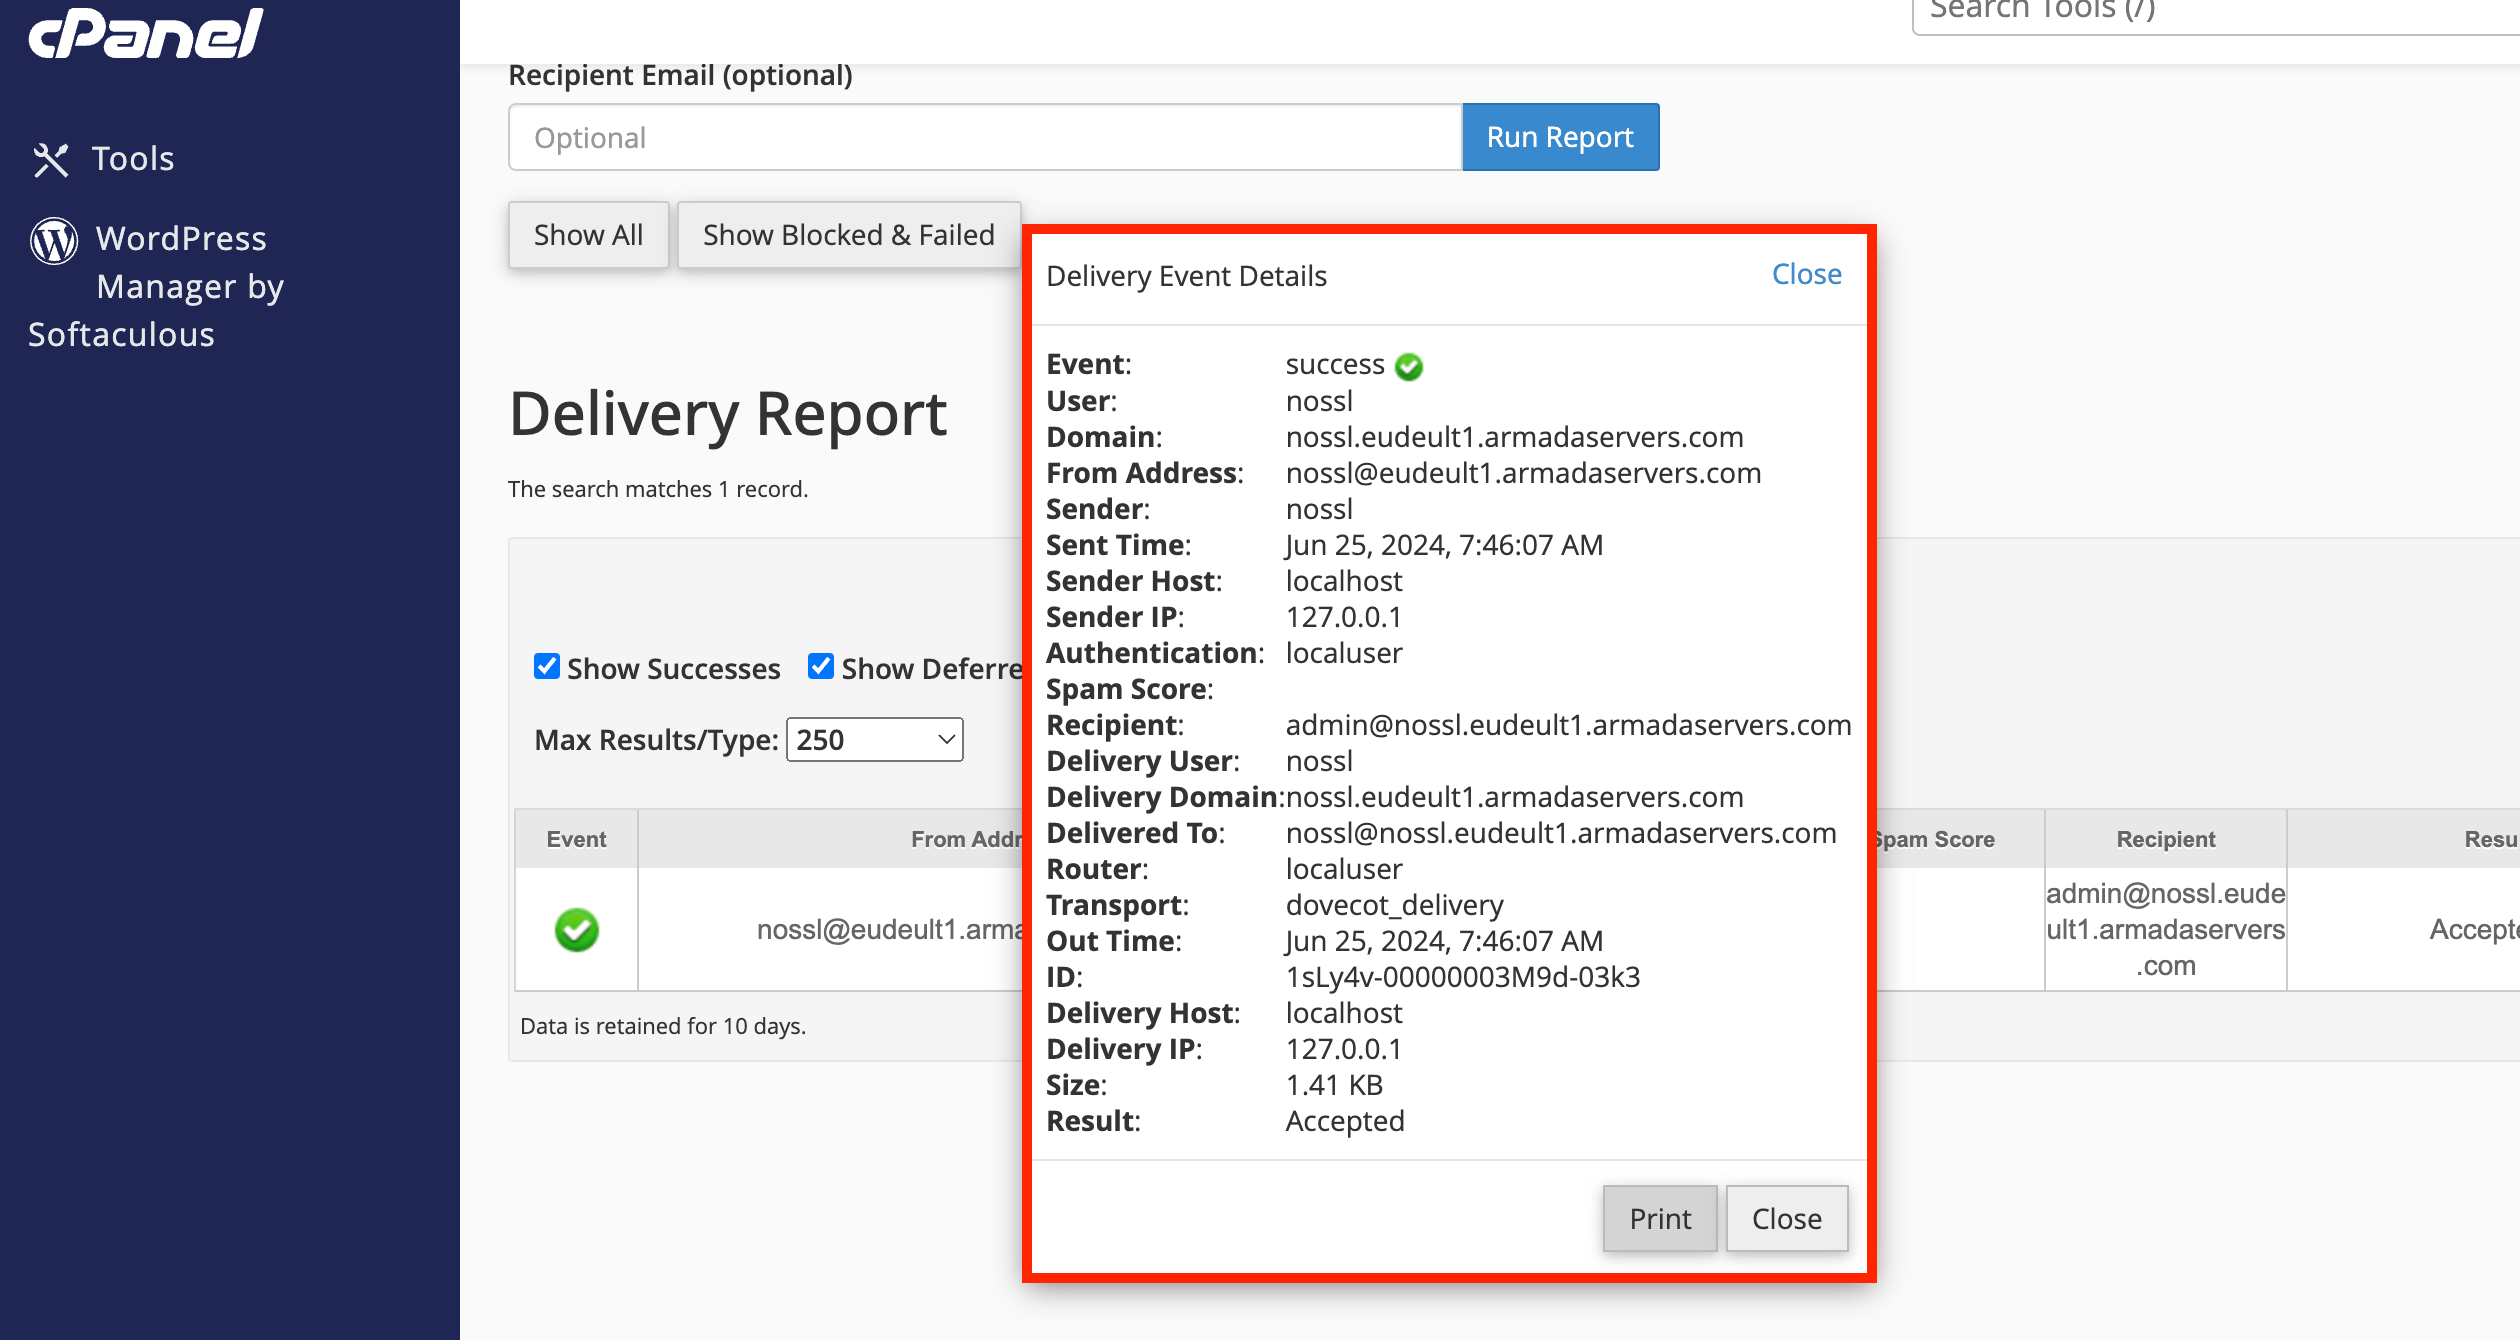Image resolution: width=2520 pixels, height=1340 pixels.
Task: Click the Close link in dialog header
Action: click(x=1806, y=274)
